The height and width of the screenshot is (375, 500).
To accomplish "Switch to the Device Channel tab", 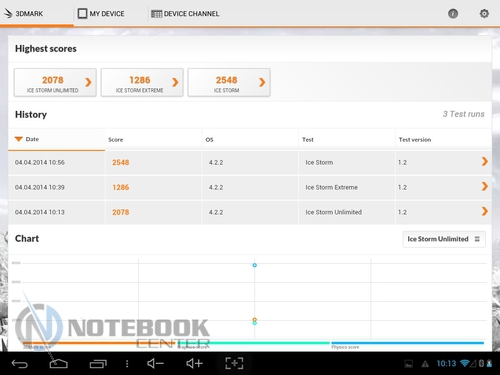I will (185, 14).
